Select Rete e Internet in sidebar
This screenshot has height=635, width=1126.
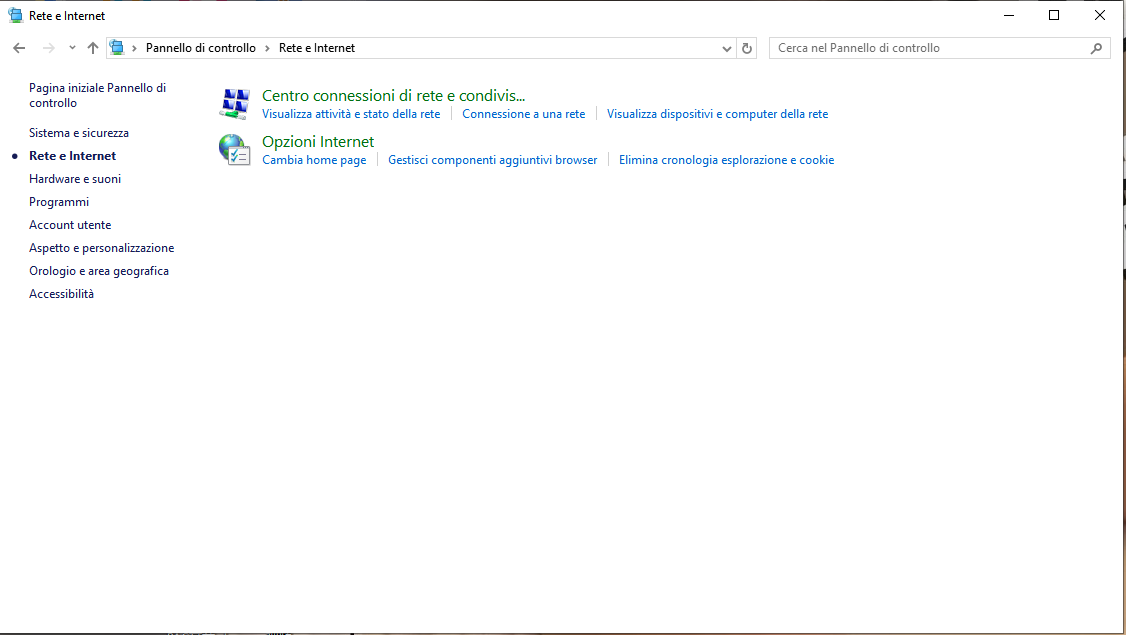pos(73,156)
